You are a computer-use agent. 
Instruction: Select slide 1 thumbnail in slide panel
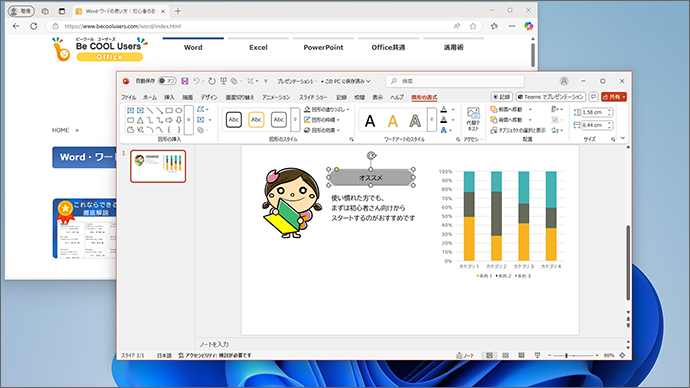coord(158,166)
